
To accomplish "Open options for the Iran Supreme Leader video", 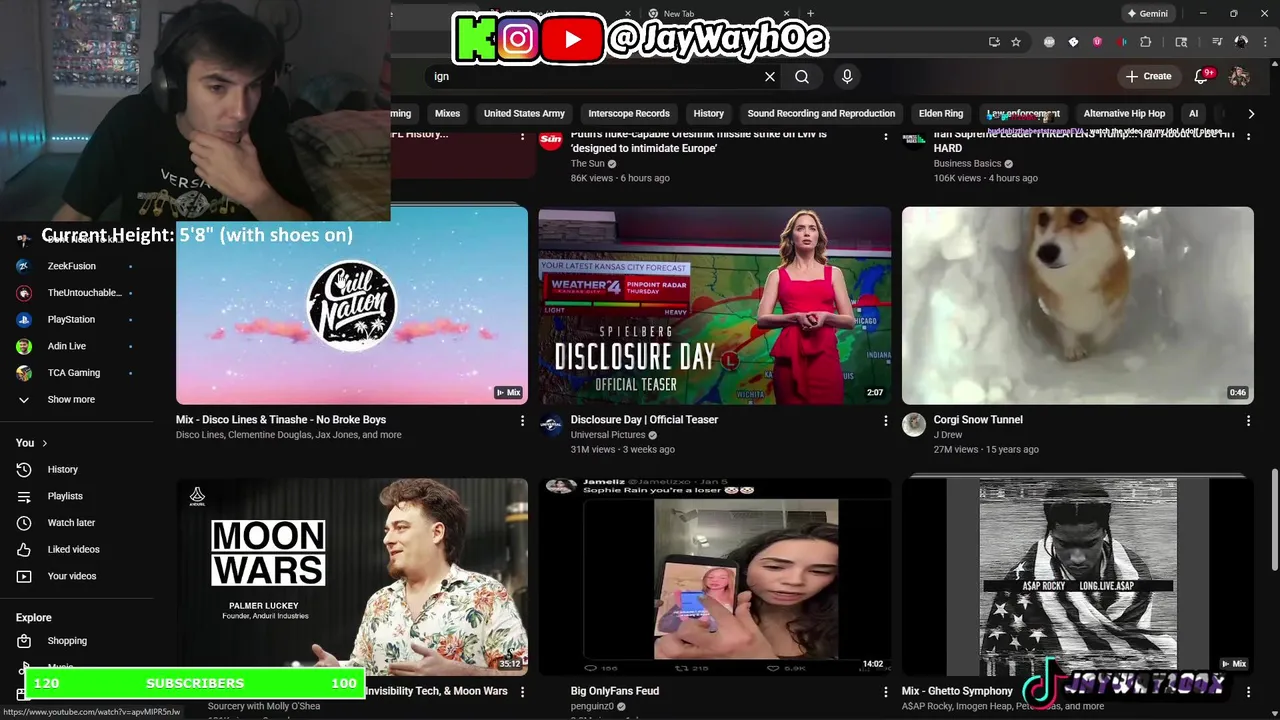I will pyautogui.click(x=1248, y=139).
